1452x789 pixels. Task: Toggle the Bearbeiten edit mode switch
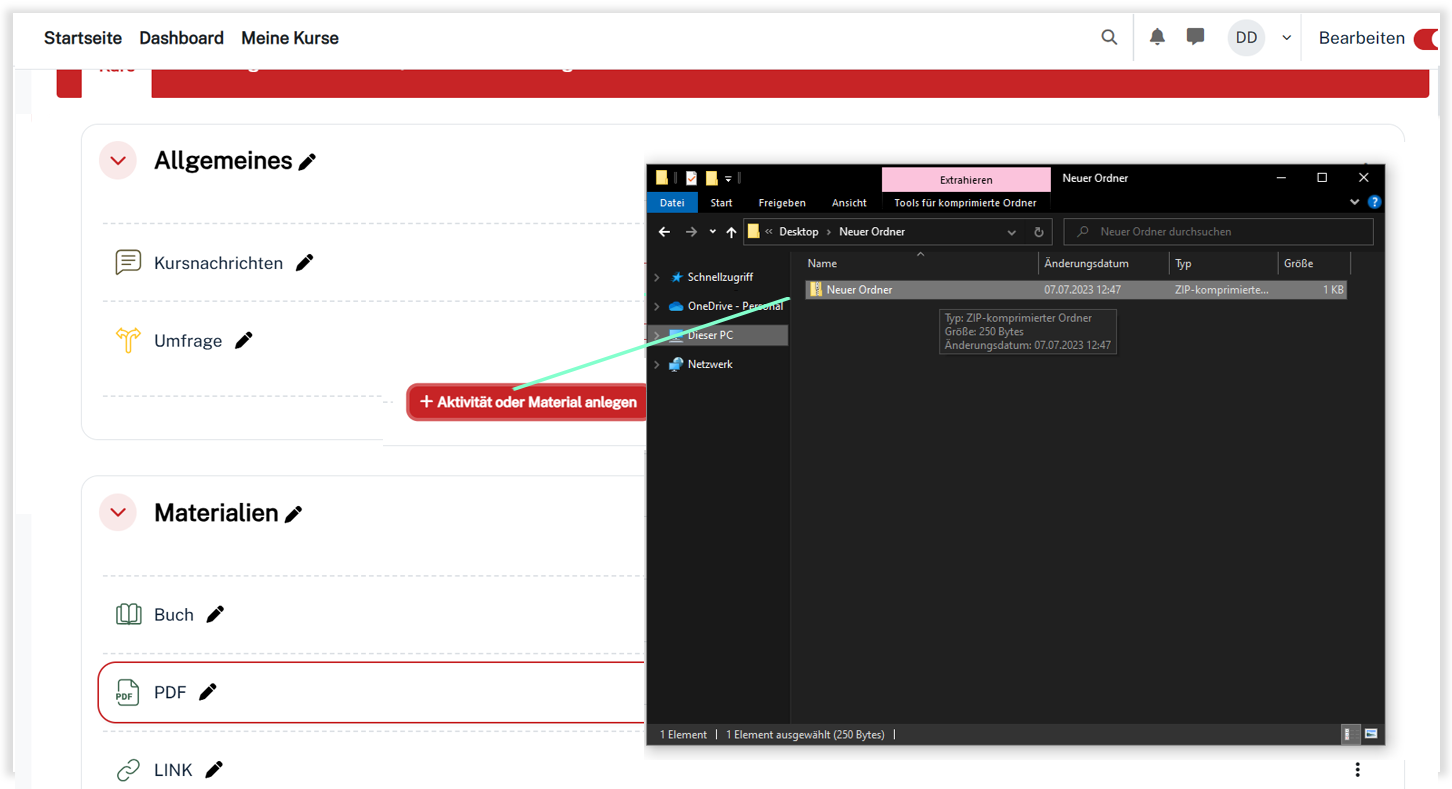(1428, 39)
